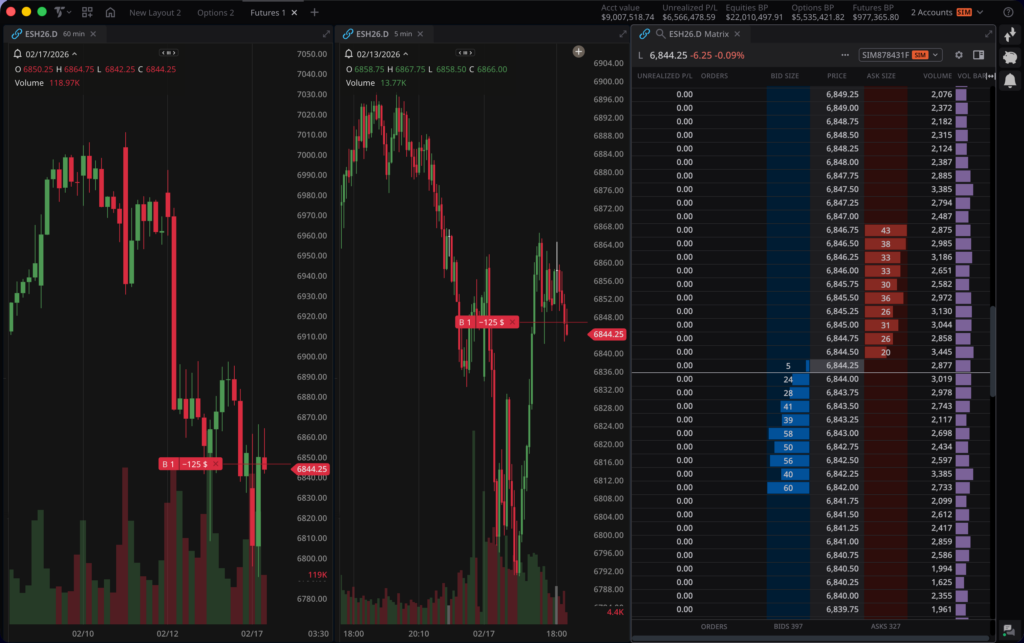This screenshot has height=643, width=1024.
Task: Click the plus circle on the 5-min chart
Action: [x=578, y=50]
